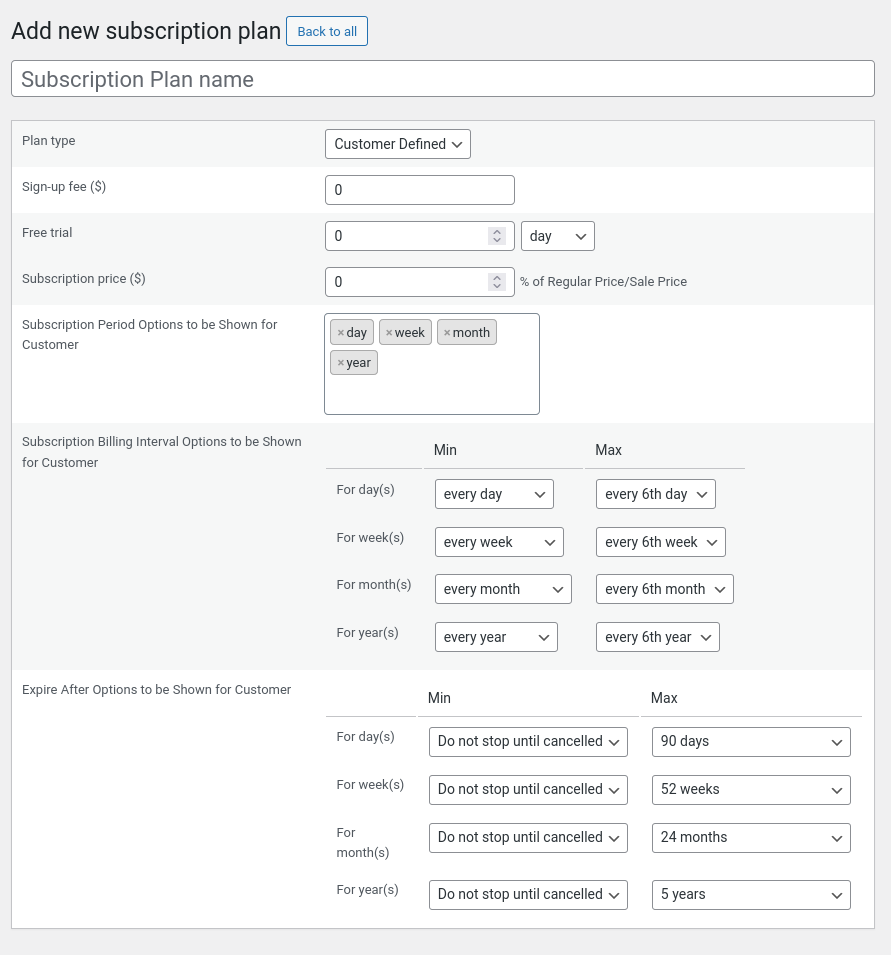Expand Max billing interval 'every 6th week'
This screenshot has width=891, height=955.
point(660,542)
